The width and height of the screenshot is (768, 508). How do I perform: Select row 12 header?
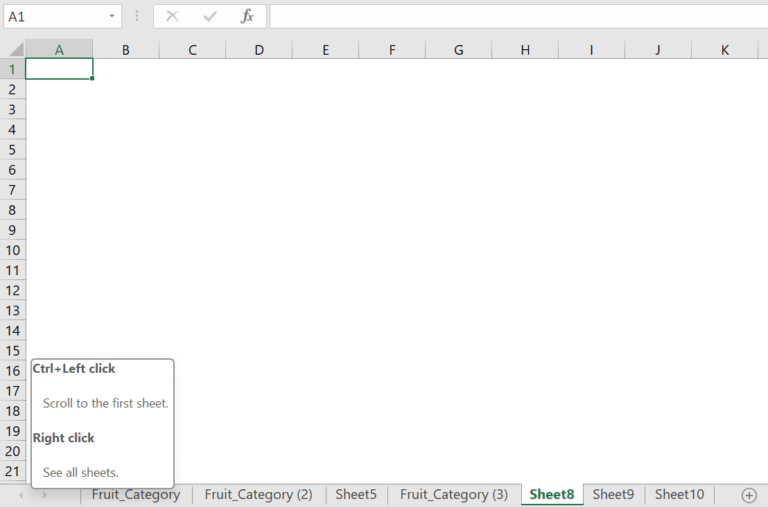pyautogui.click(x=13, y=290)
